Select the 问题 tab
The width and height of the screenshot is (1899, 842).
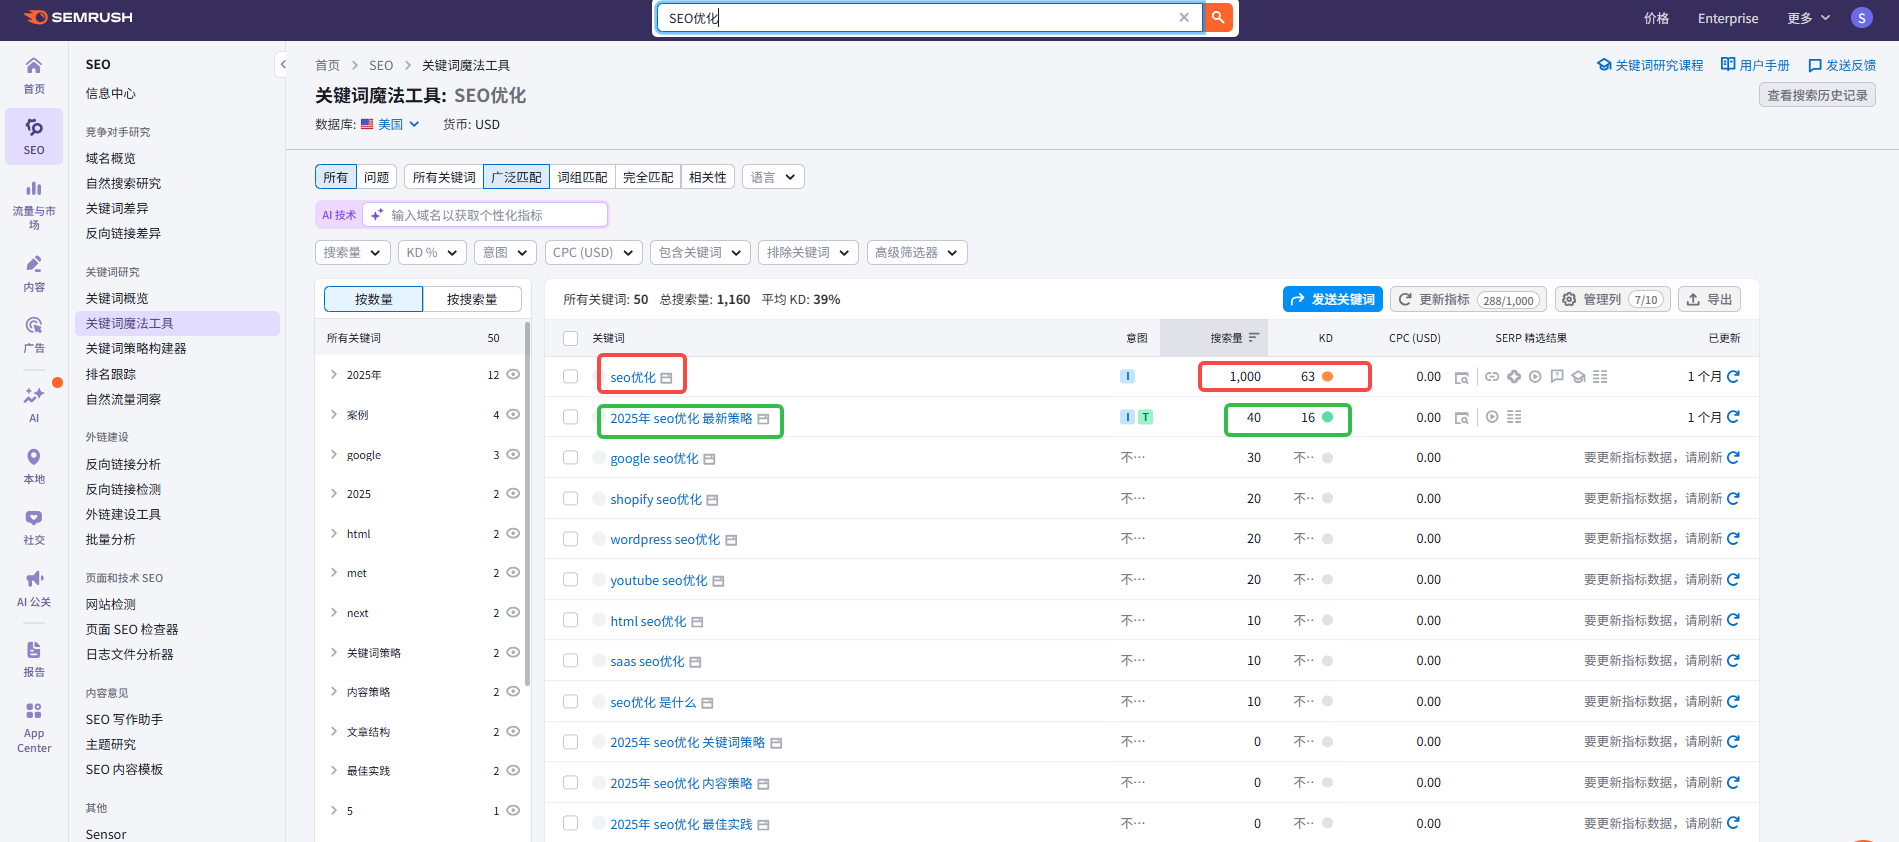(377, 177)
